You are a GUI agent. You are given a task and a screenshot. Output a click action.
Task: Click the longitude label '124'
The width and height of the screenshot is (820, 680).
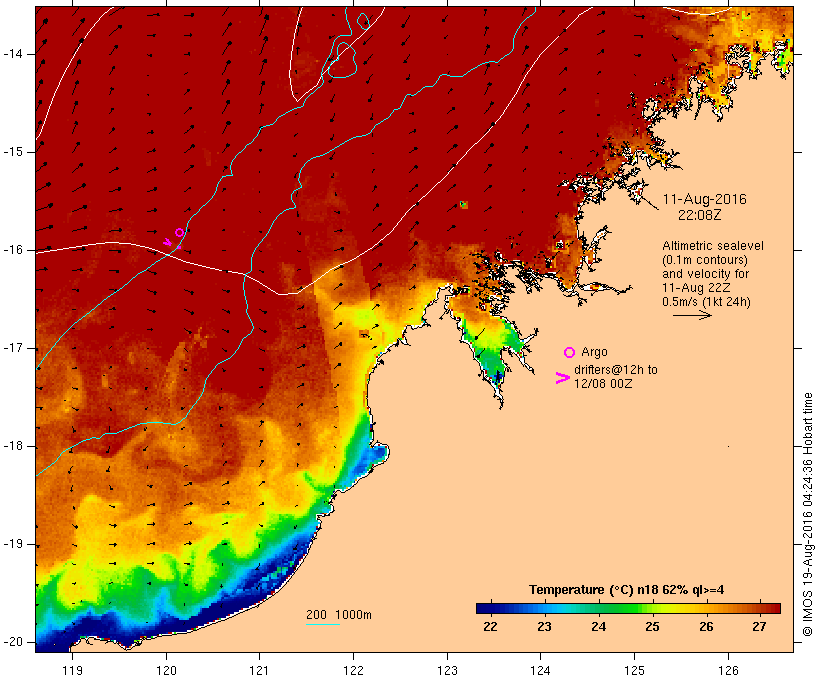540,670
